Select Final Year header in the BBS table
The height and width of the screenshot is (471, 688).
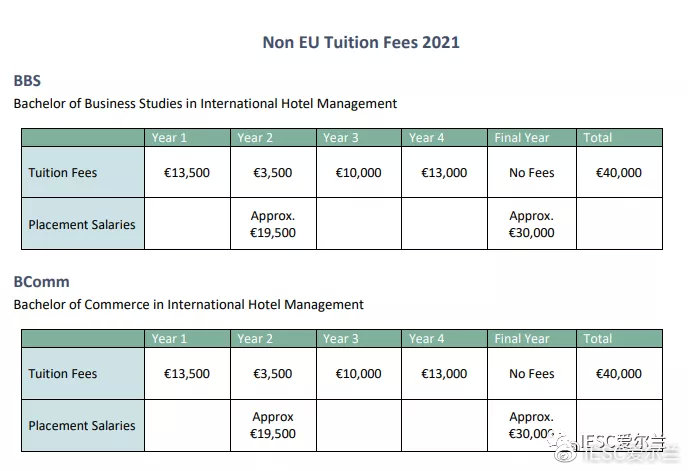[x=522, y=138]
